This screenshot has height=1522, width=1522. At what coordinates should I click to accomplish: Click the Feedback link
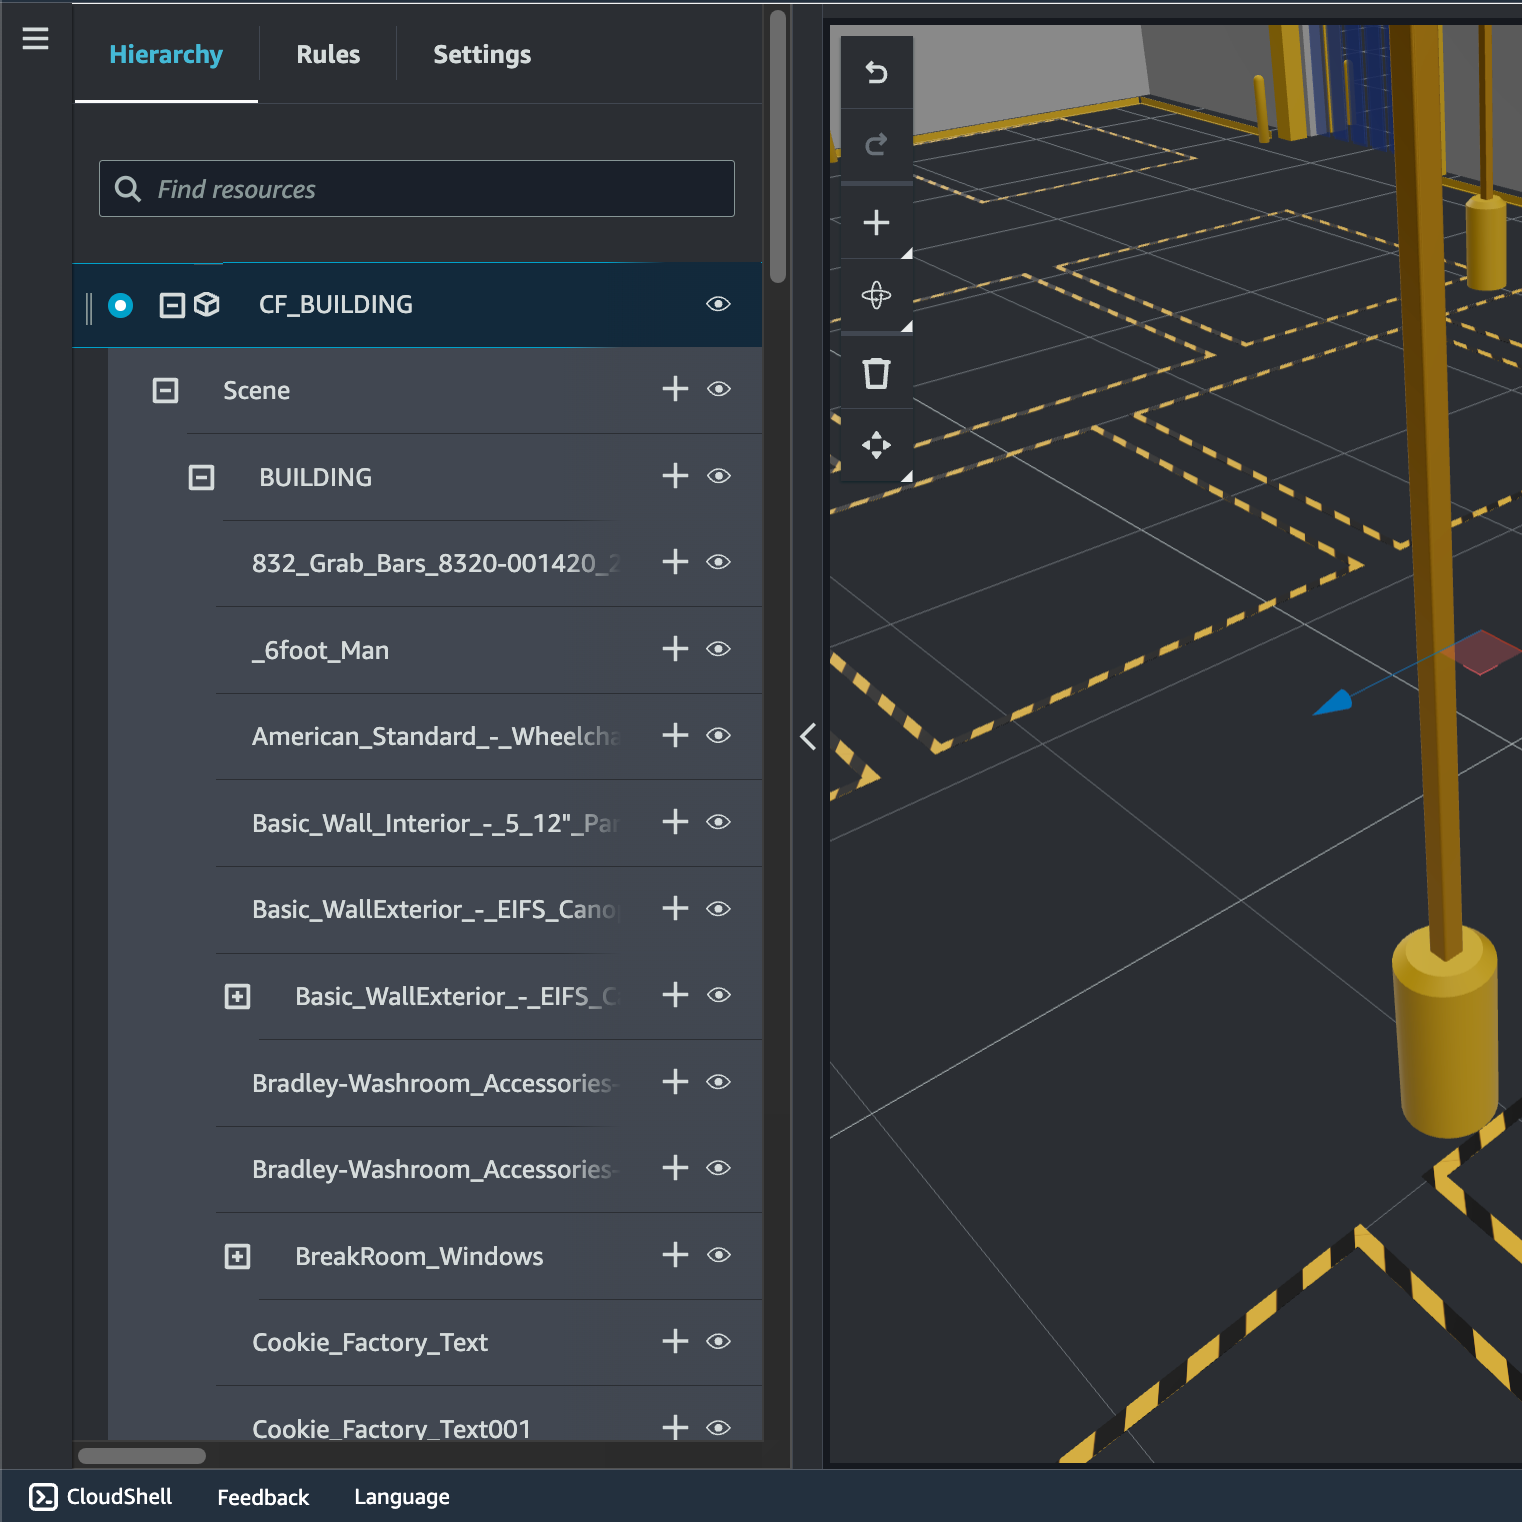[262, 1496]
